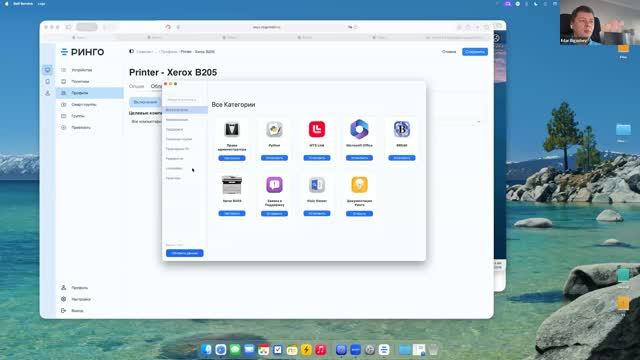Open Messages from the Dock
Viewport: 640px width, 360px height.
[235, 349]
